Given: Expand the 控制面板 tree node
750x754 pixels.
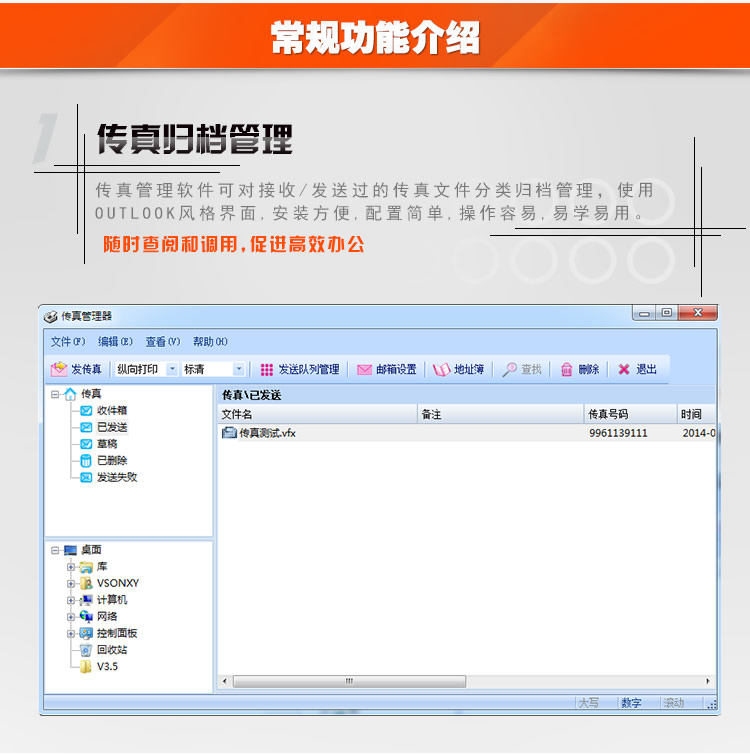Looking at the screenshot, I should click(x=71, y=634).
